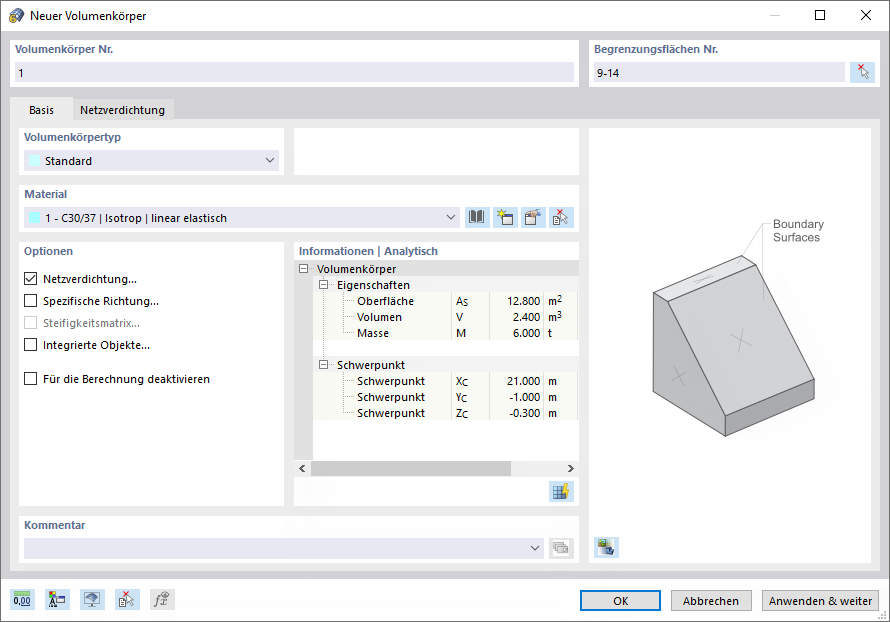The width and height of the screenshot is (890, 622).
Task: Select the Zc Schwerpunkt value -0.300
Action: [x=524, y=413]
